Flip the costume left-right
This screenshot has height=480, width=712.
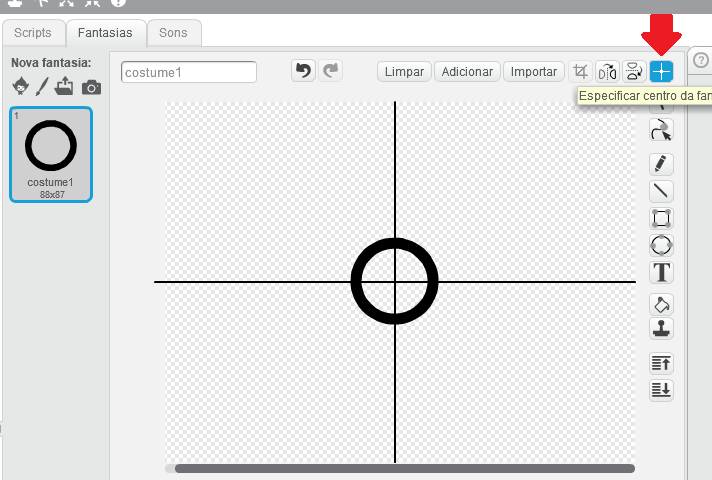pos(607,72)
